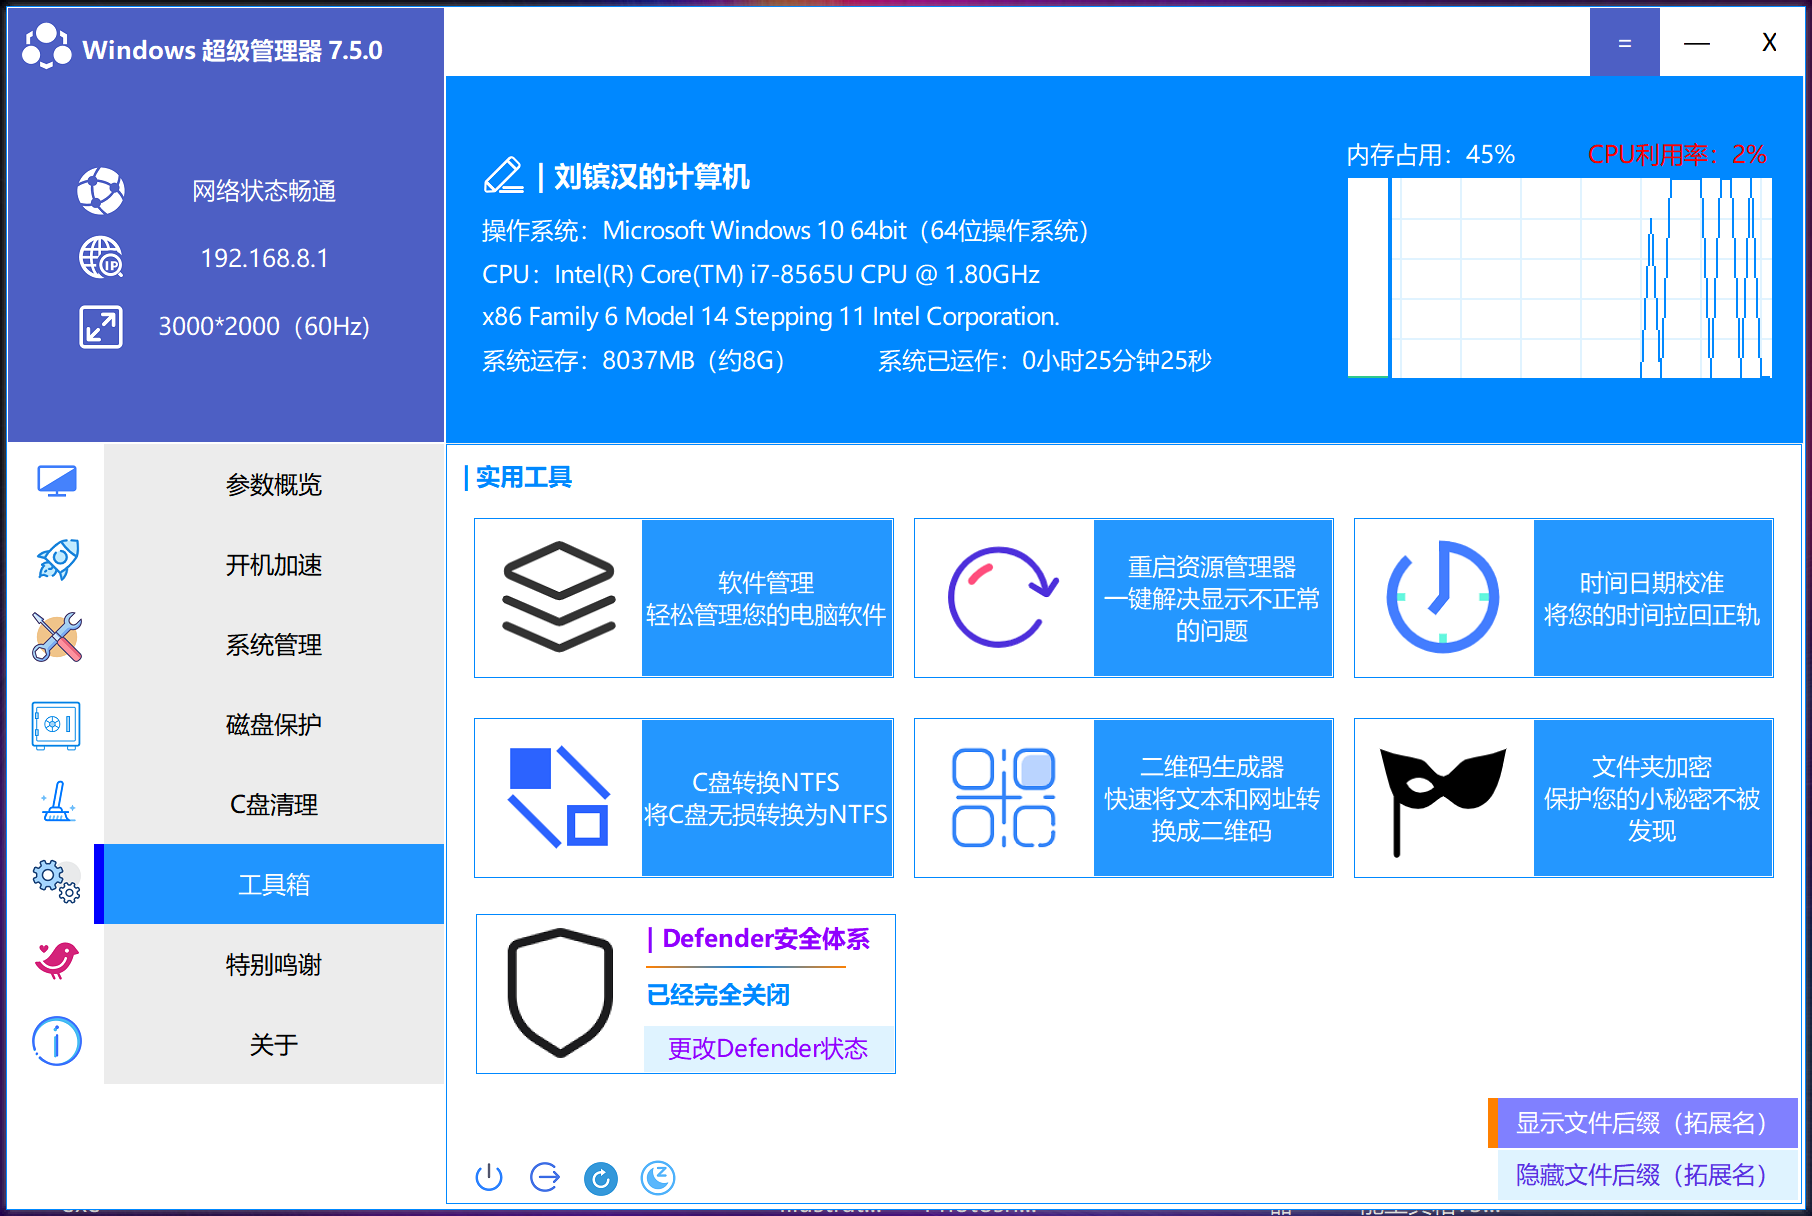Click the 网络状态畅通 status text
1812x1216 pixels.
[264, 191]
